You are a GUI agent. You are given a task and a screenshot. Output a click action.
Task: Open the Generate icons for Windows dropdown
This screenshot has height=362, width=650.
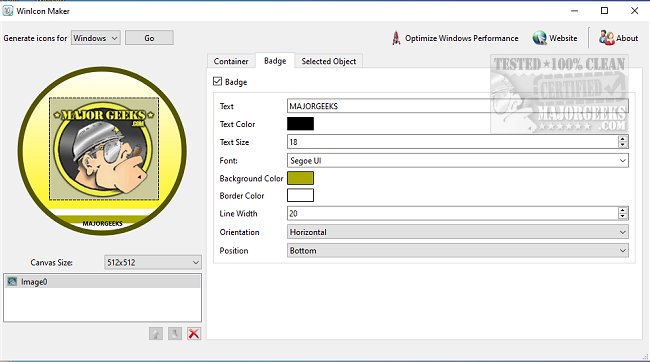point(96,38)
